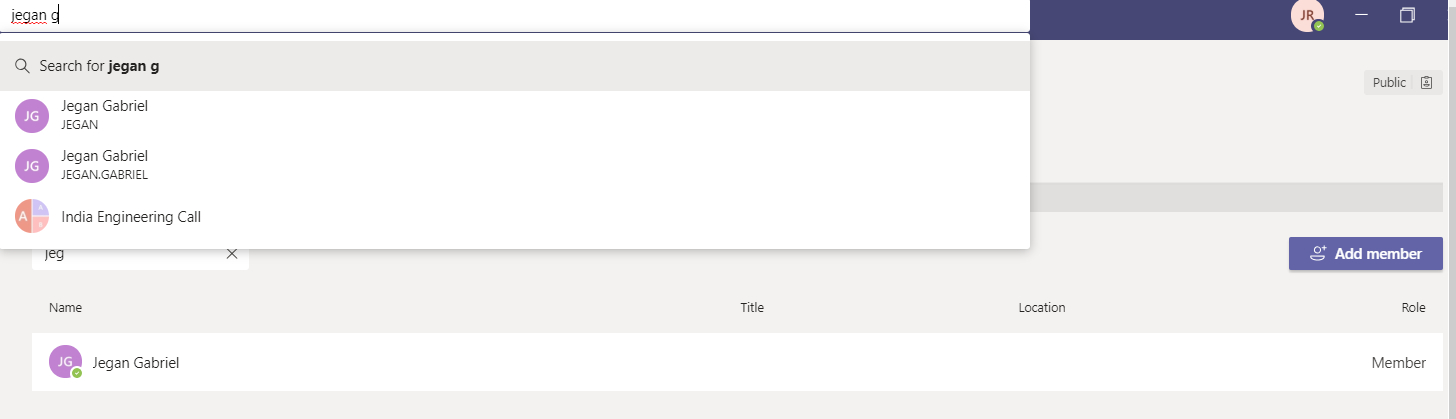Clear the member filter with the X icon
Screen dimensions: 1456x419
point(232,254)
